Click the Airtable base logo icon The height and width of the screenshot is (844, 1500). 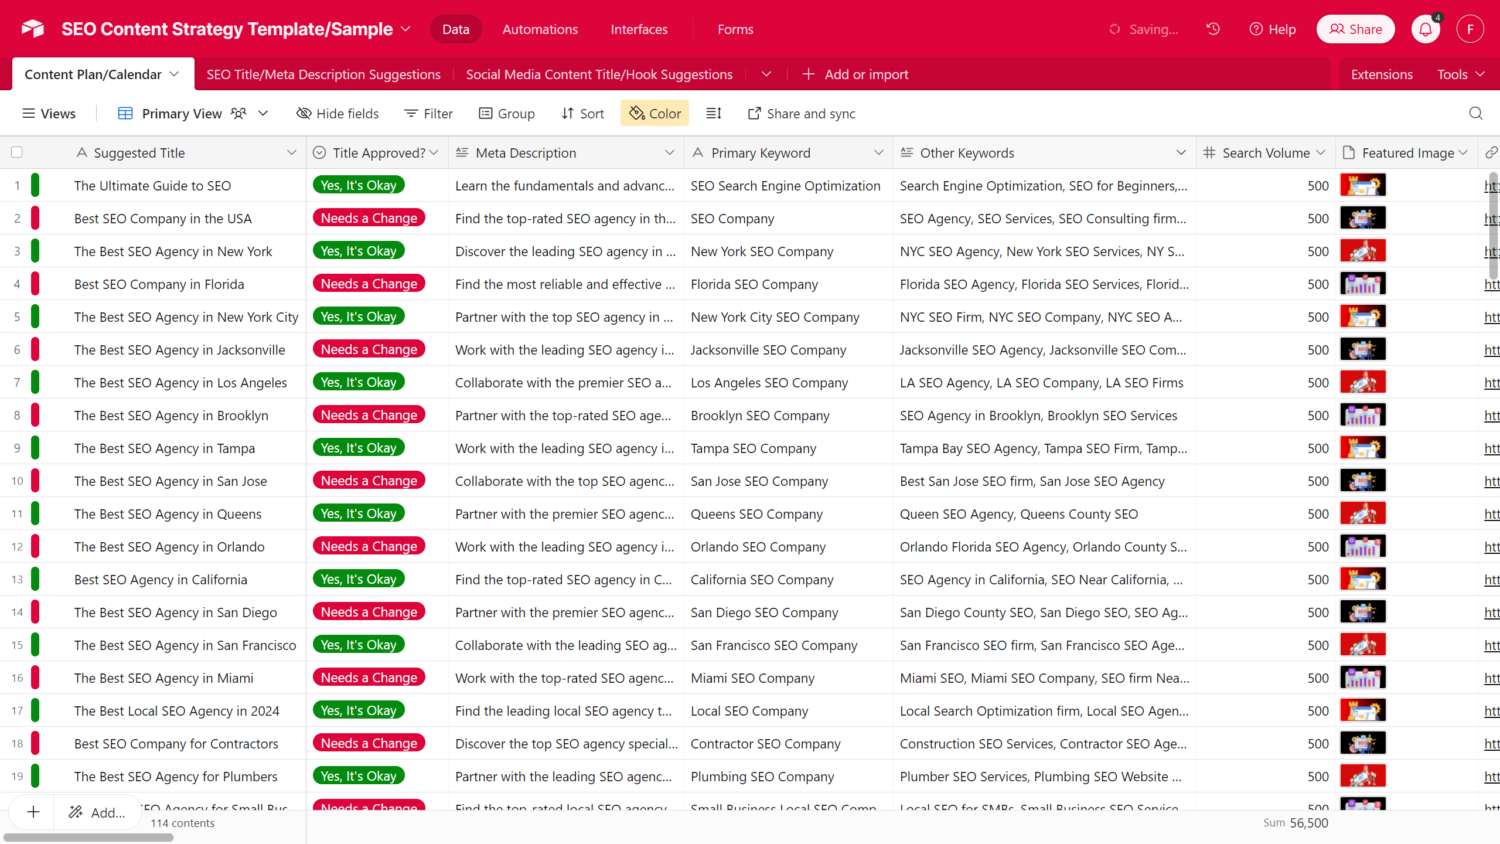pos(33,29)
